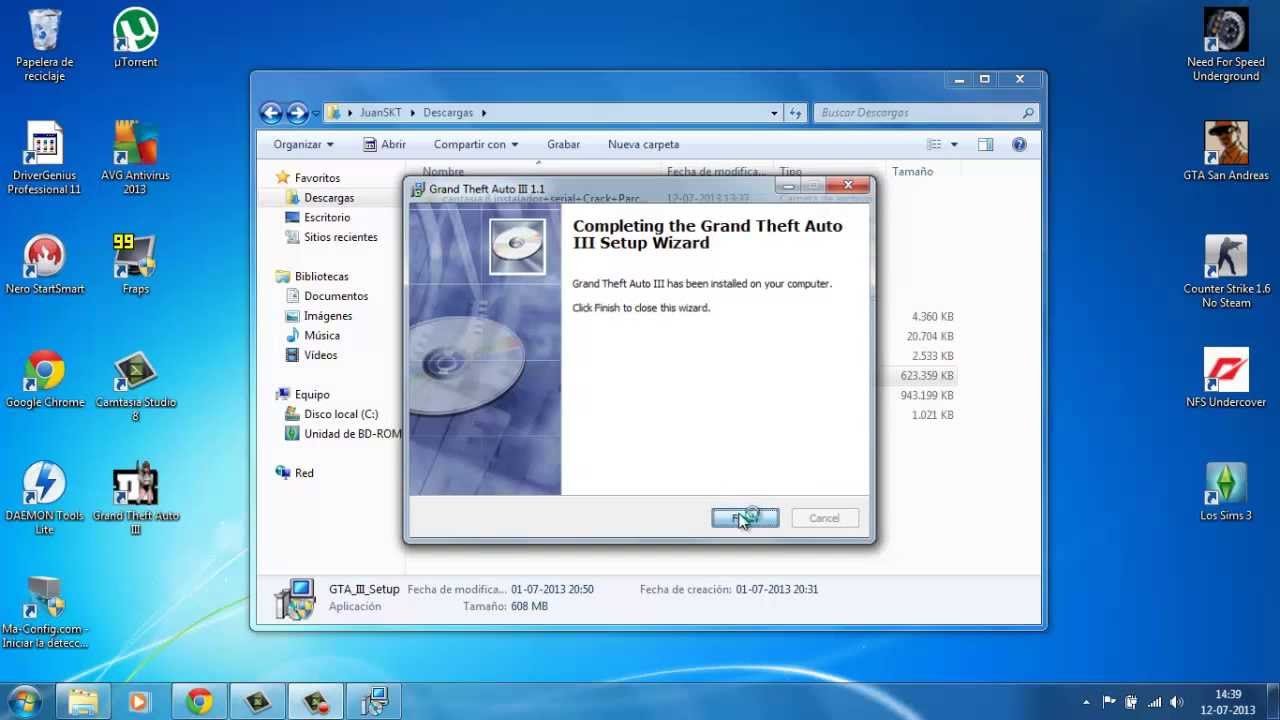Screen dimensions: 1280x720
Task: Open recent pages dropdown beside nav arrows
Action: coord(315,113)
